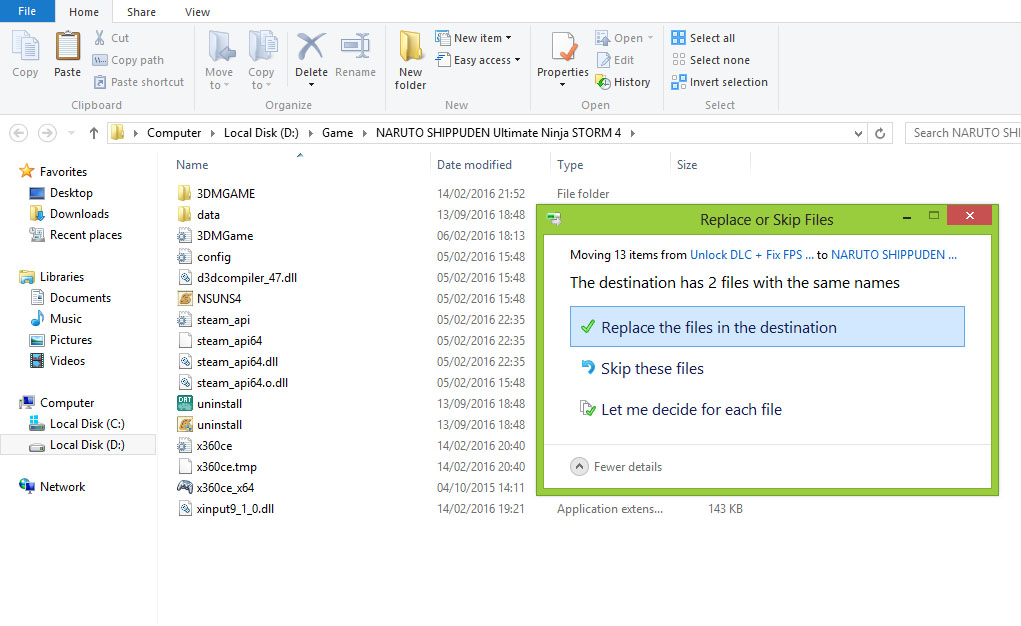
Task: Click Invert selection in ribbon
Action: (x=720, y=82)
